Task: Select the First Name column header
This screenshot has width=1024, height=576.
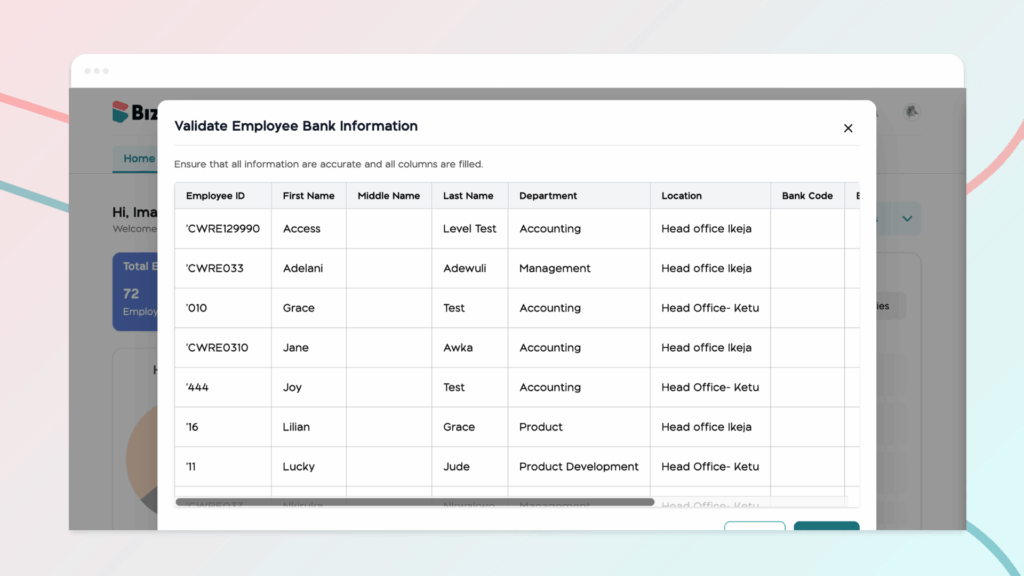Action: (308, 196)
